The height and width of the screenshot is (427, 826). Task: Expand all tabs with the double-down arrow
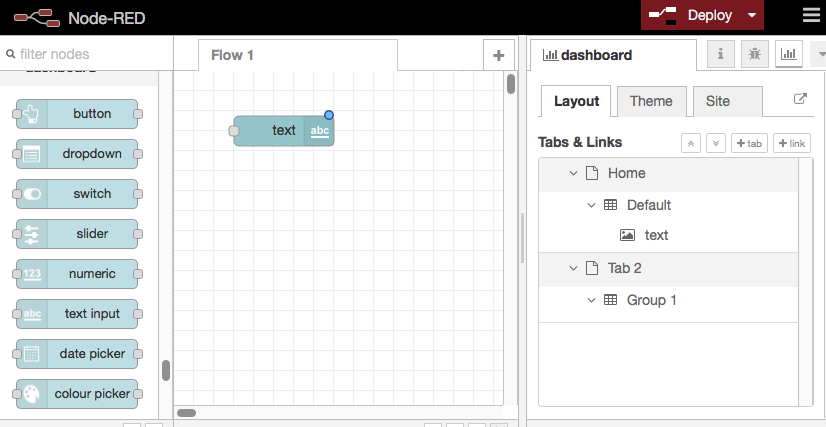pyautogui.click(x=716, y=143)
